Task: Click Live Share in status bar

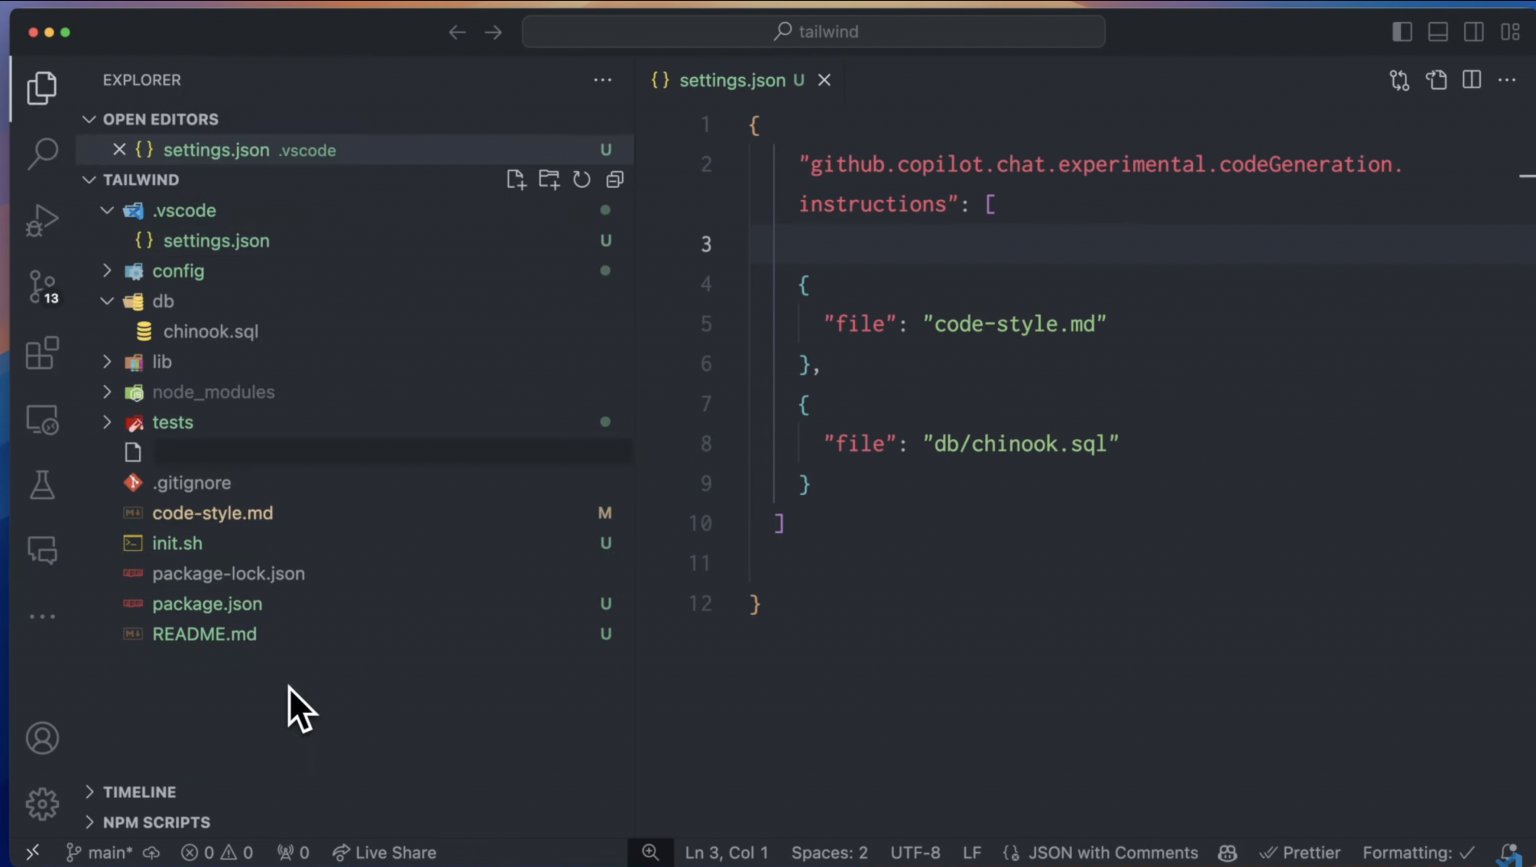Action: 385,853
